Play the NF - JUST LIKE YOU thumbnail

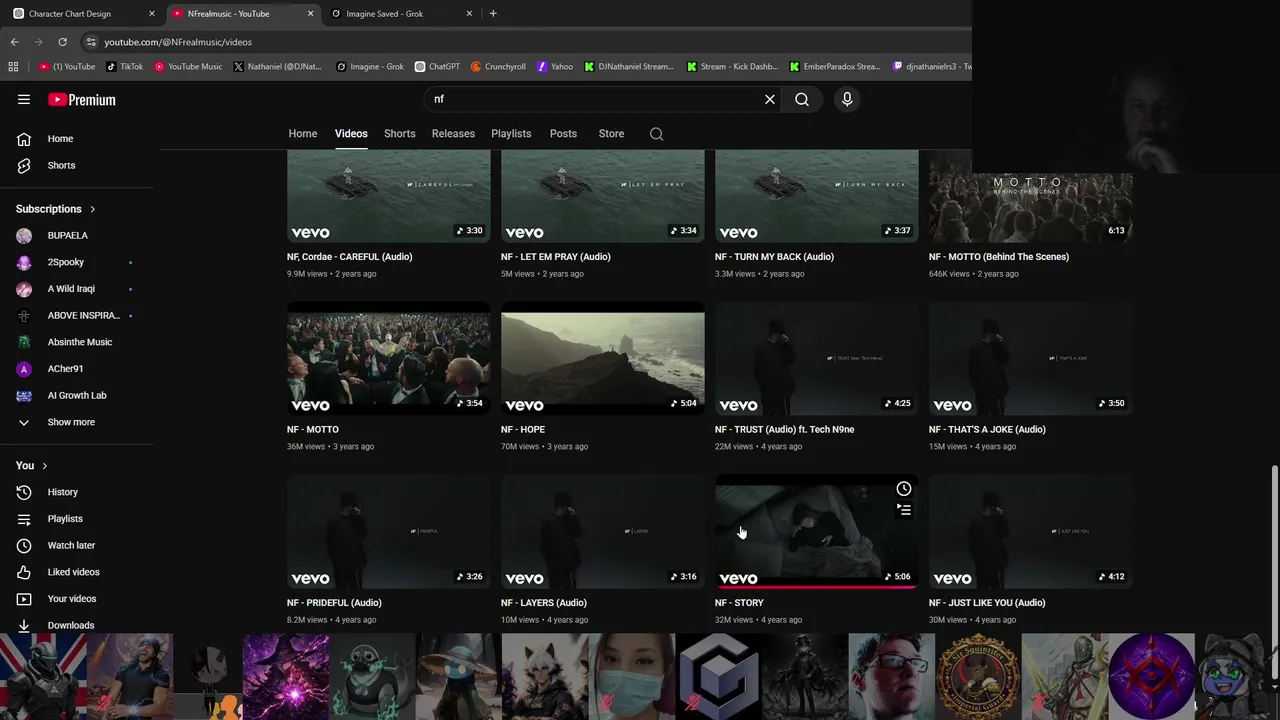[x=1030, y=532]
